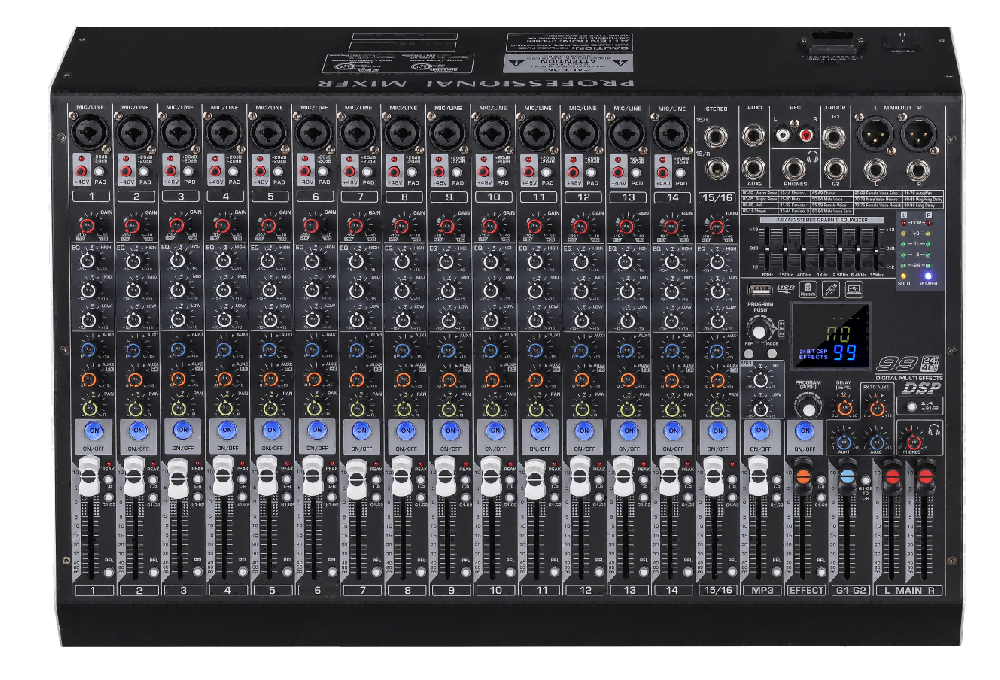1000x680 pixels.
Task: Click the headphone PHONES level red knob
Action: [x=912, y=441]
